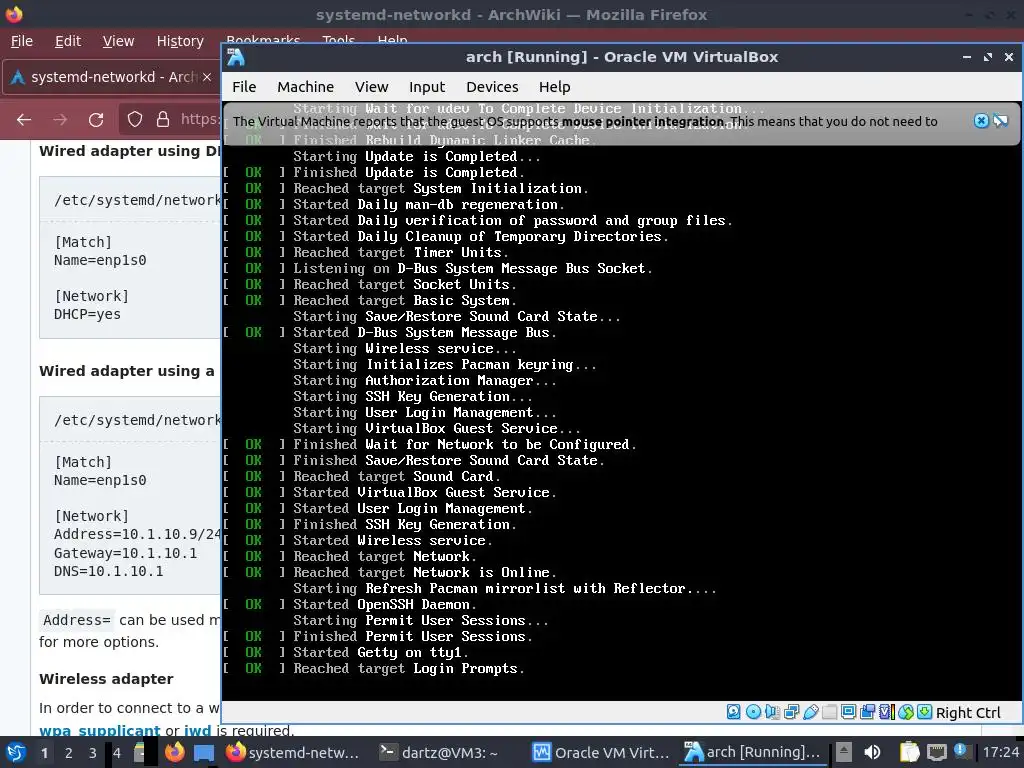Click the display settings indicator icon
Screen dimensions: 1024x768
[x=848, y=712]
